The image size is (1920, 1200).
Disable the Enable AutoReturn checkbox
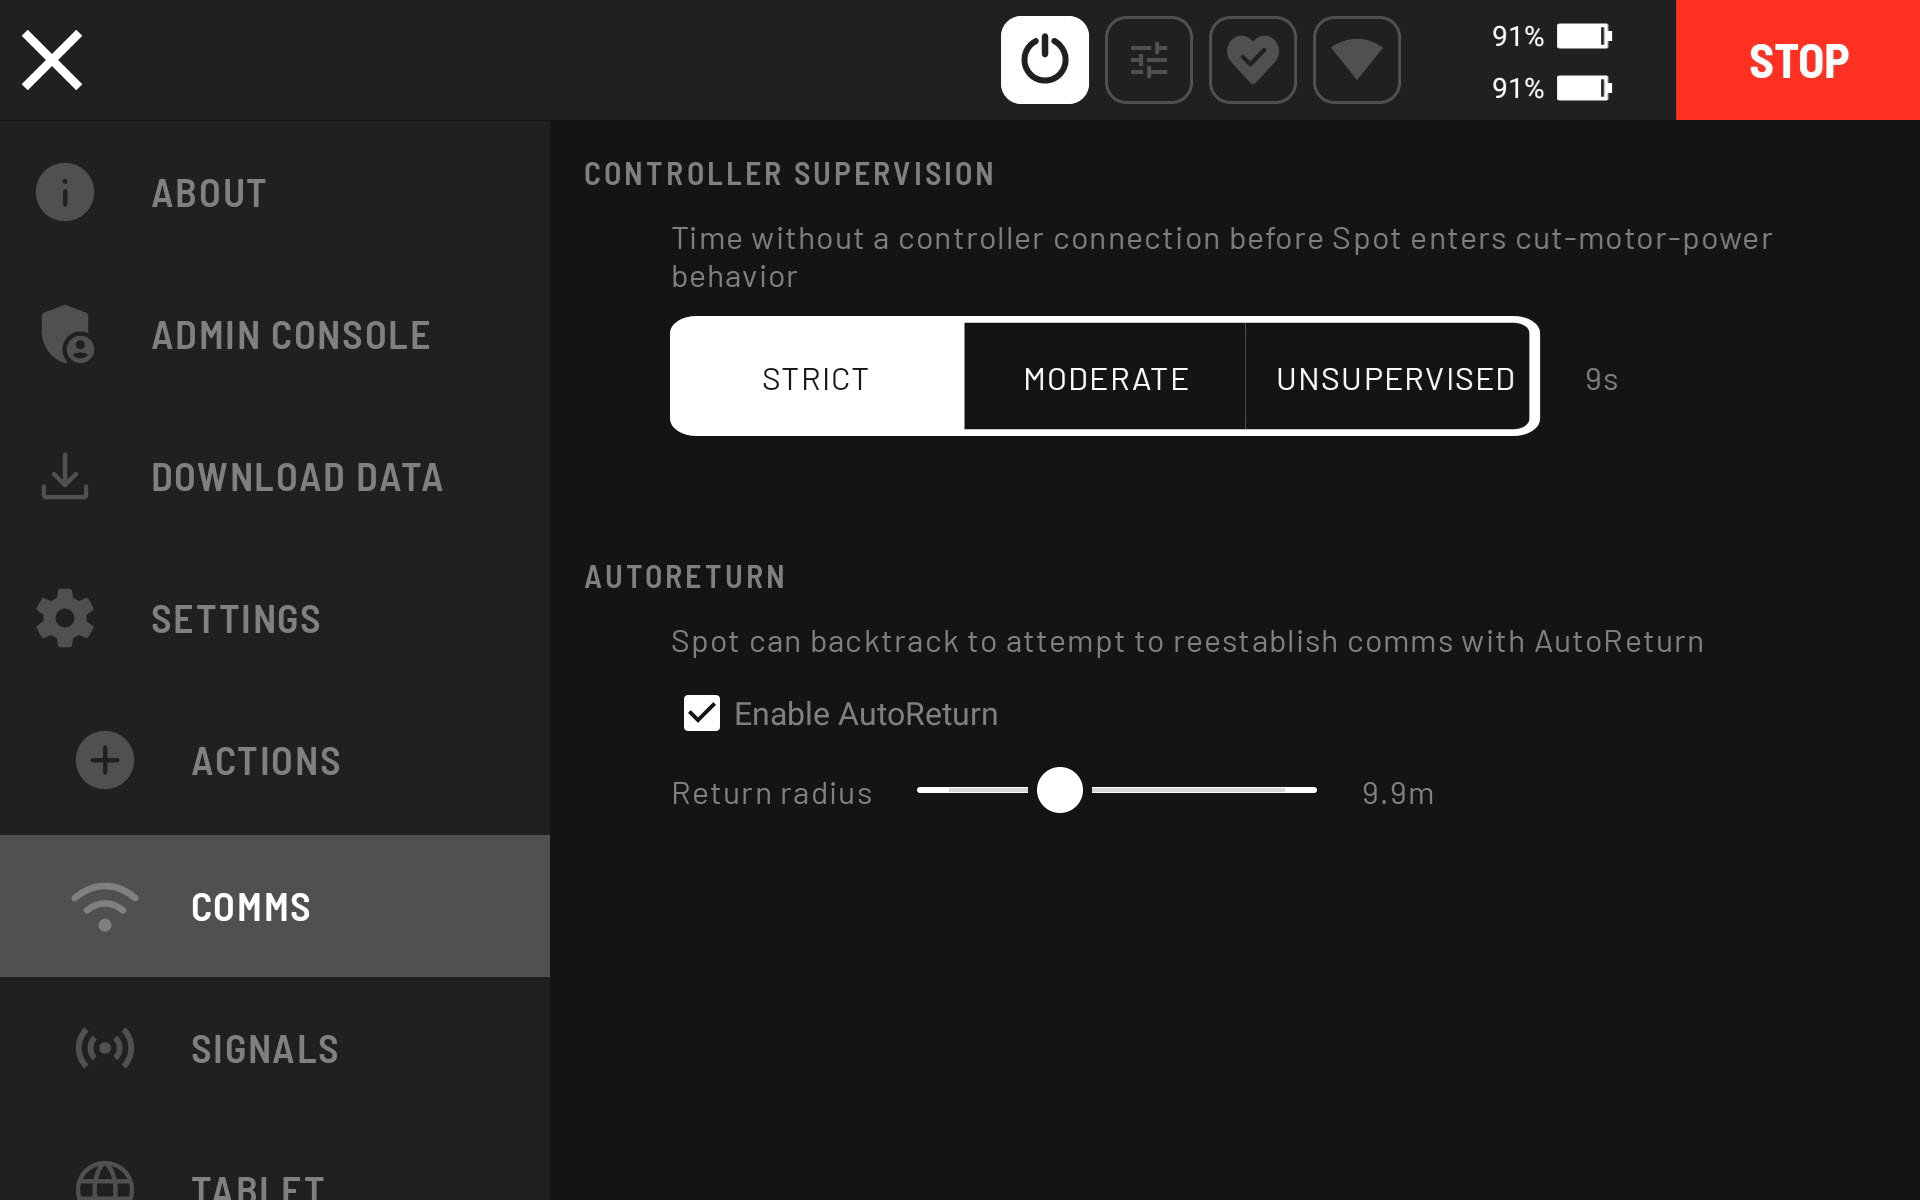[701, 714]
